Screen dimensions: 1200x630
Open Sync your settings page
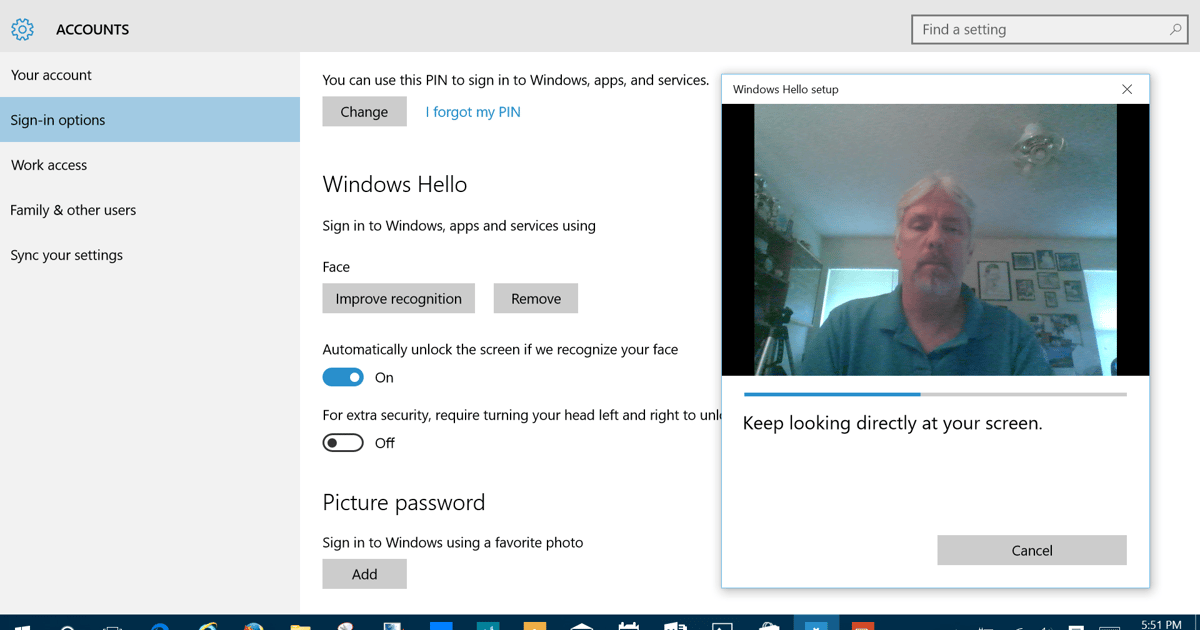pos(66,255)
